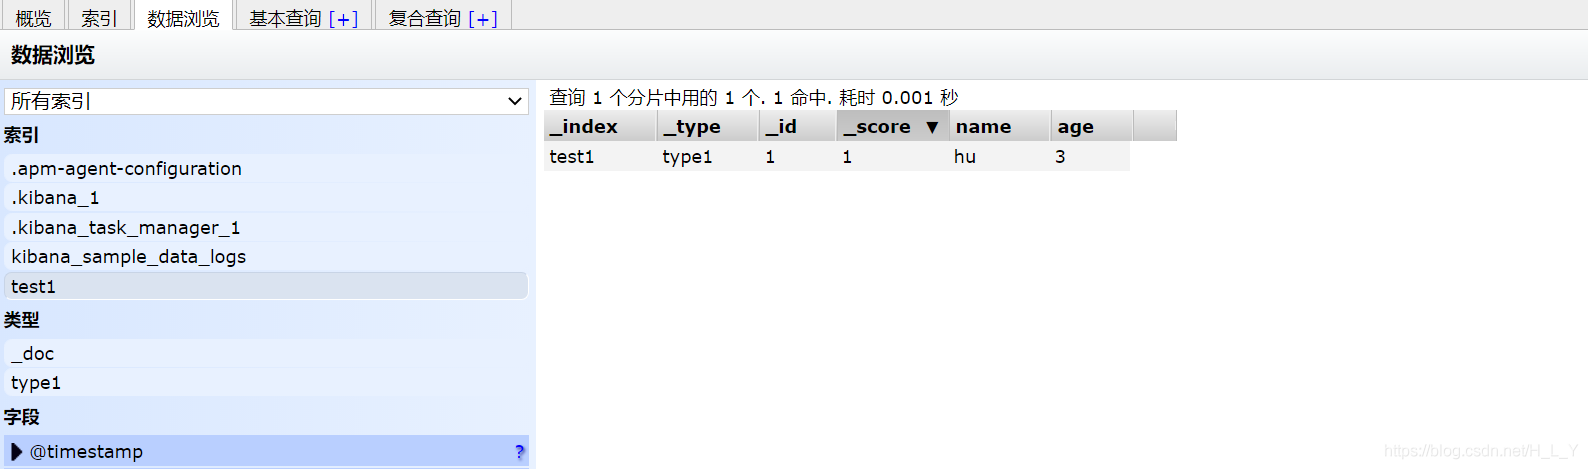Image resolution: width=1588 pixels, height=469 pixels.
Task: Click the sort arrow in _score column
Action: point(932,127)
